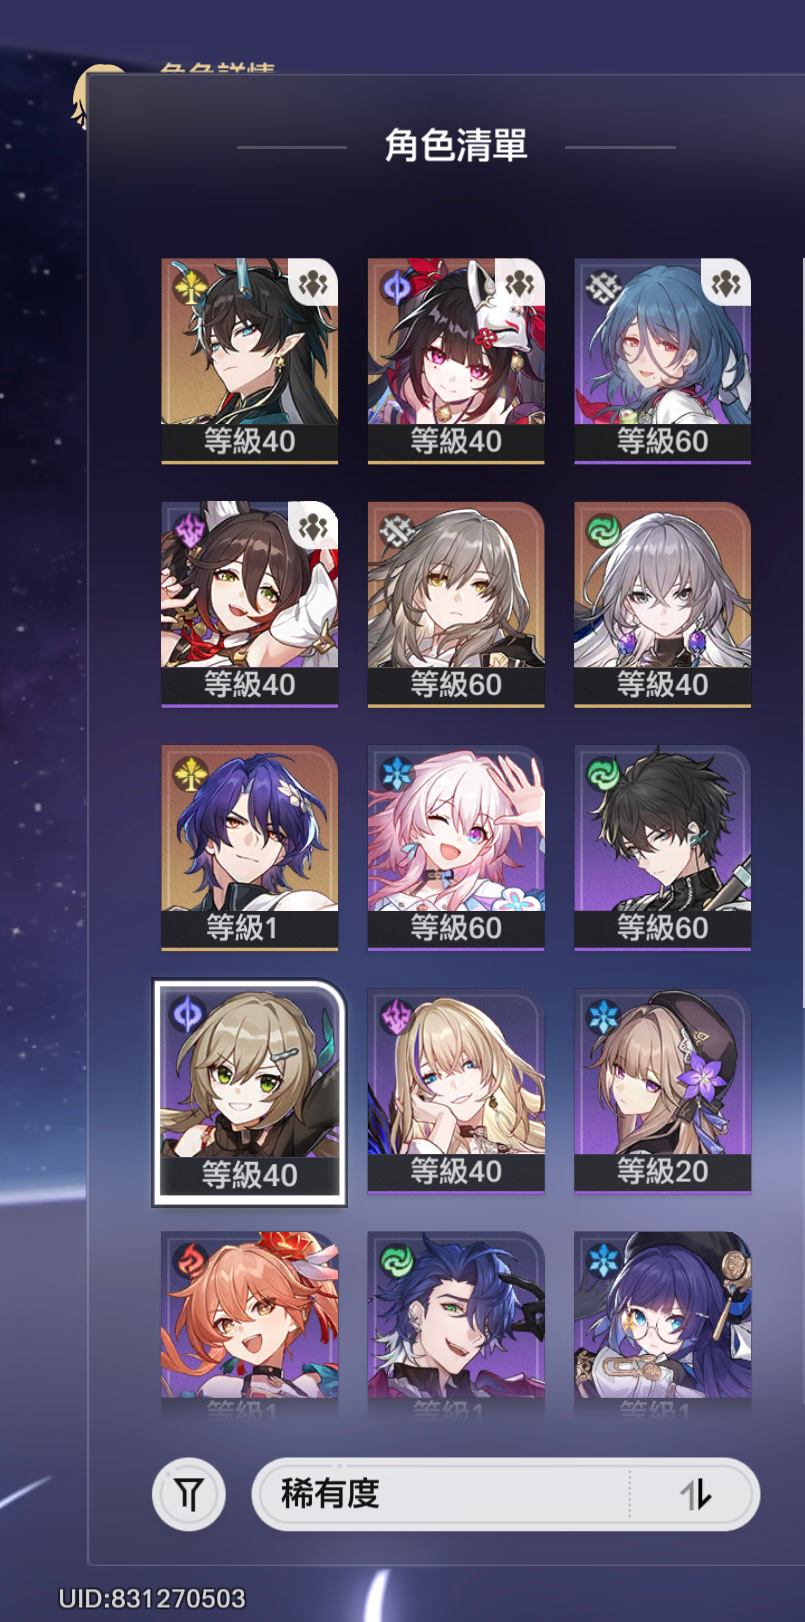805x1622 pixels.
Task: Select the black-haired boy at 等級60
Action: click(x=662, y=848)
